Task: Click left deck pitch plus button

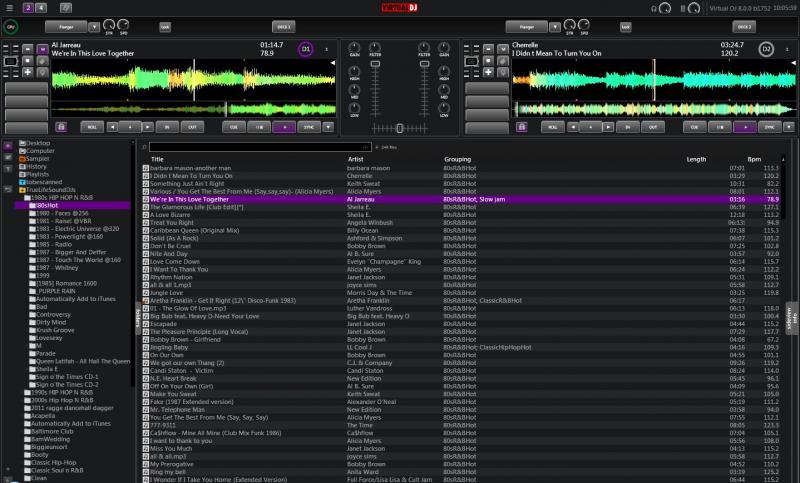Action: tap(28, 72)
